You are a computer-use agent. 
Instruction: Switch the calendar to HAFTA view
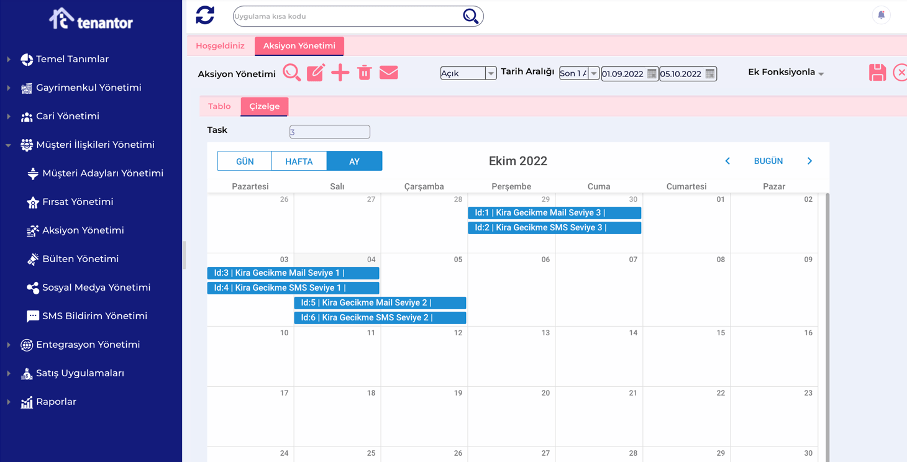click(299, 161)
